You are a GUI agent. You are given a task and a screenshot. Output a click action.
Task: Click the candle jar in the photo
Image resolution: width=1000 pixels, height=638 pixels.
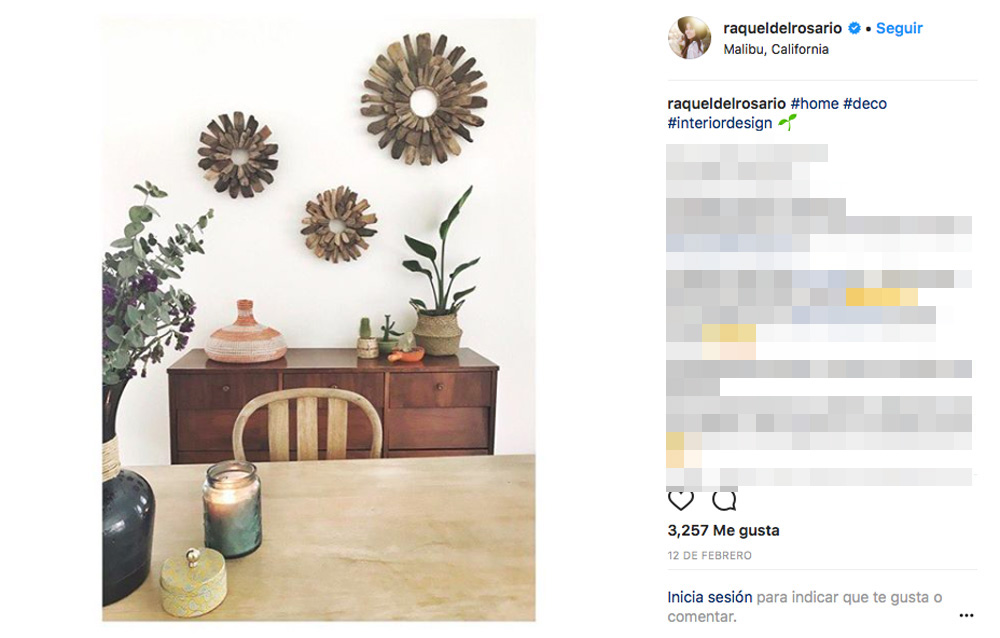pos(232,508)
